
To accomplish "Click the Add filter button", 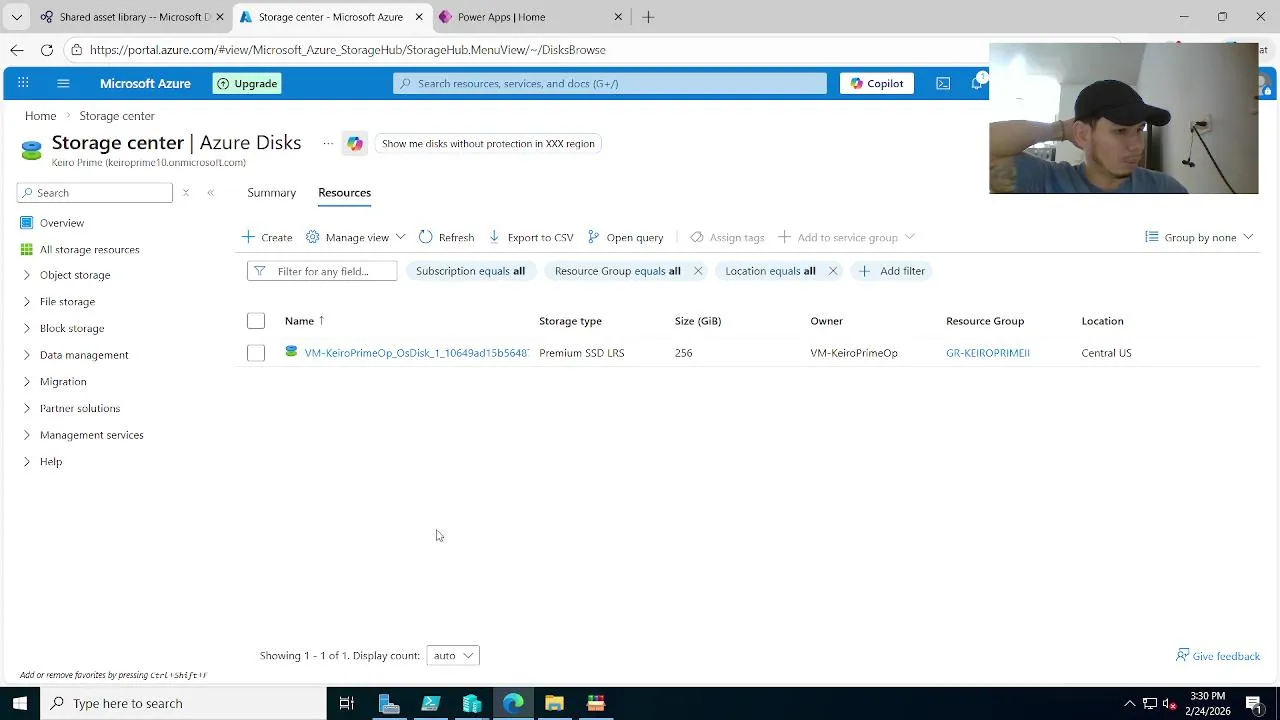I will pyautogui.click(x=892, y=271).
